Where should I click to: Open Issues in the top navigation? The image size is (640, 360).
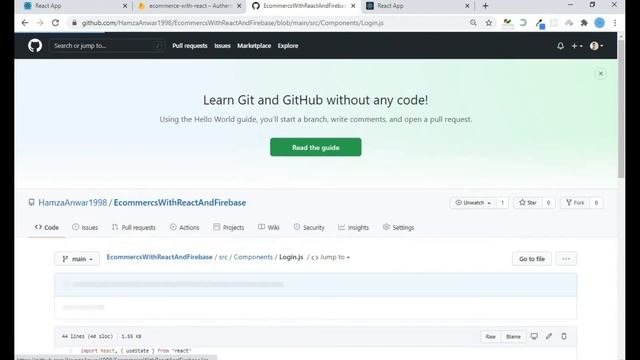coord(222,46)
